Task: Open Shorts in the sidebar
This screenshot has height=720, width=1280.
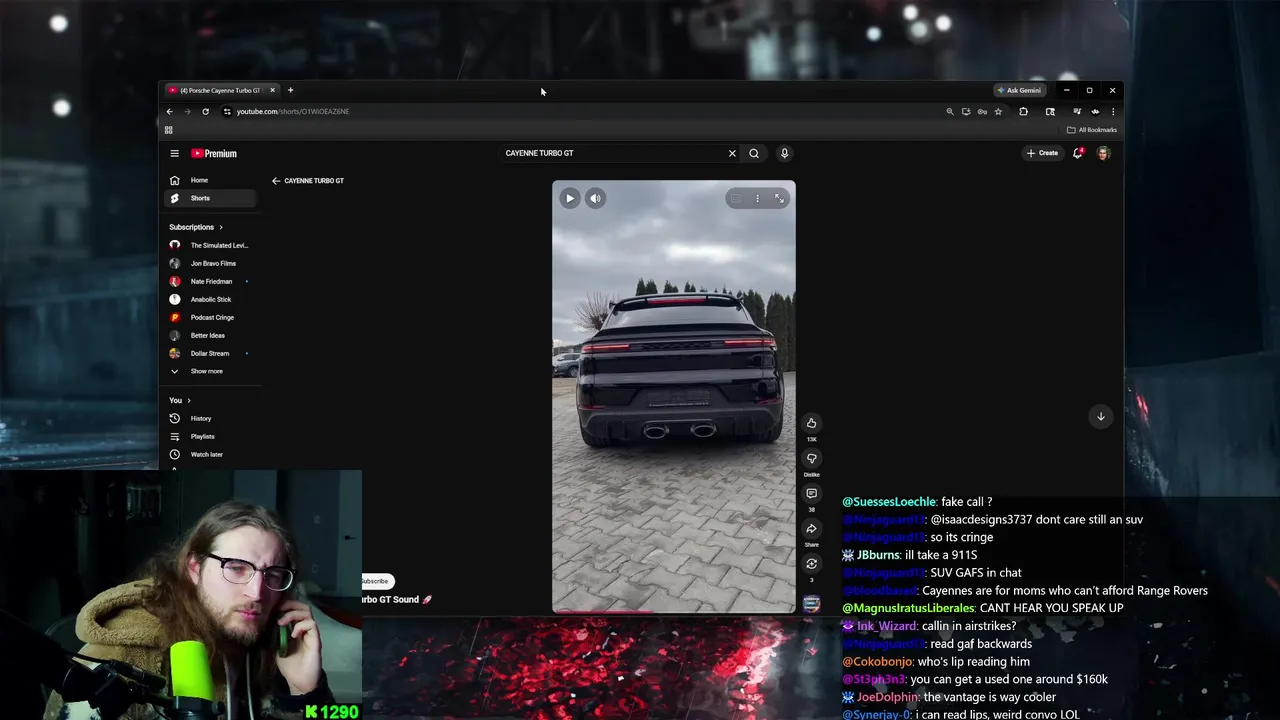Action: point(212,198)
